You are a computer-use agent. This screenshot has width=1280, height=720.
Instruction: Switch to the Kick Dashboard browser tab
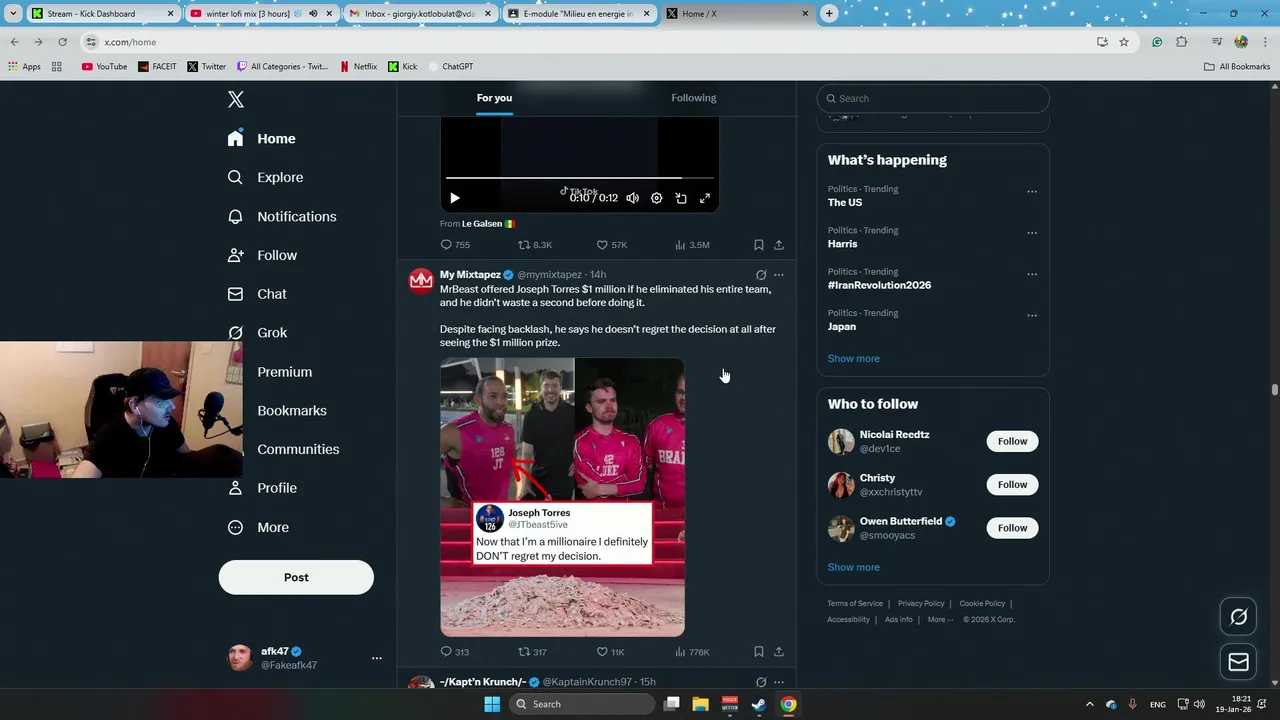tap(103, 14)
